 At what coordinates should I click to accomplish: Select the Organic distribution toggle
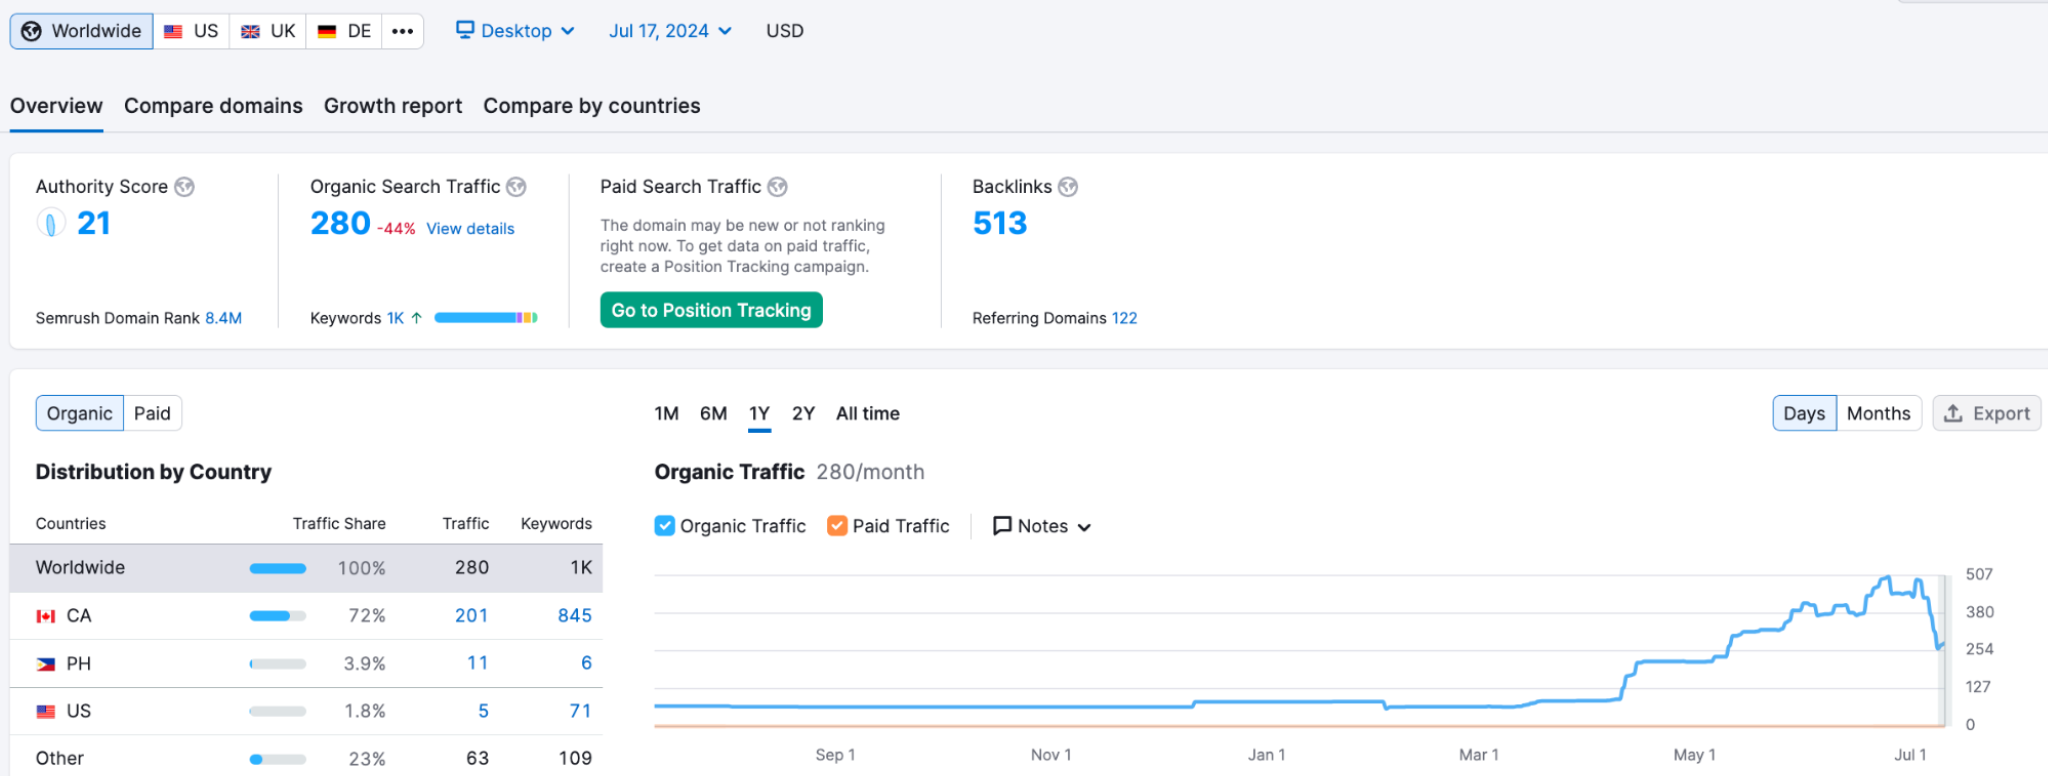pos(79,413)
